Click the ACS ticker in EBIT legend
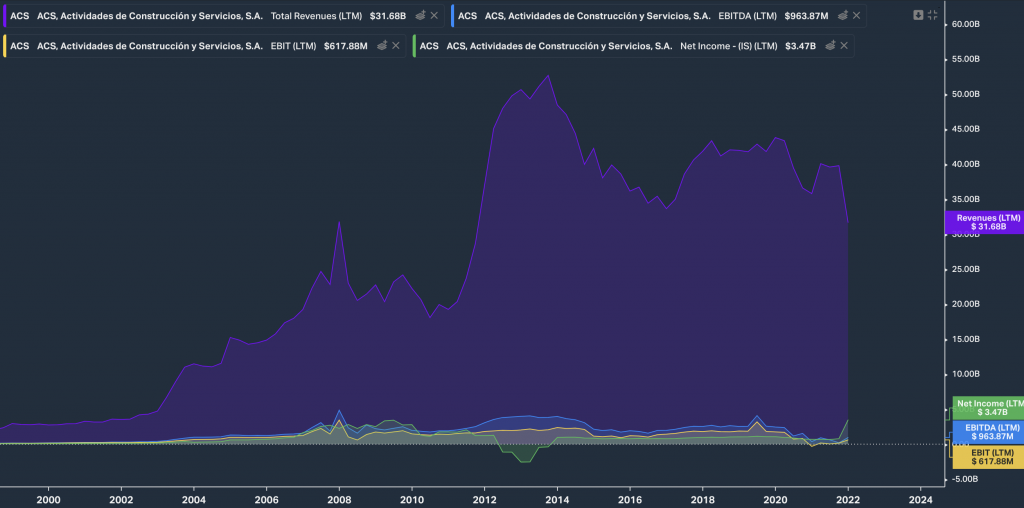This screenshot has height=508, width=1024. click(19, 46)
